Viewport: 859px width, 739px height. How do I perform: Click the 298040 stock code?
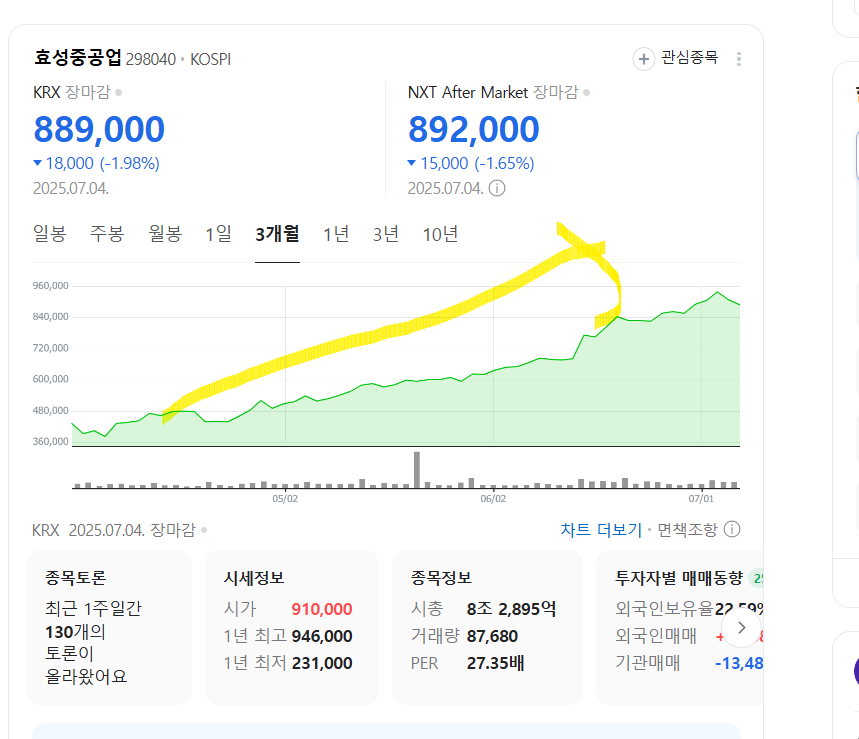tap(151, 59)
